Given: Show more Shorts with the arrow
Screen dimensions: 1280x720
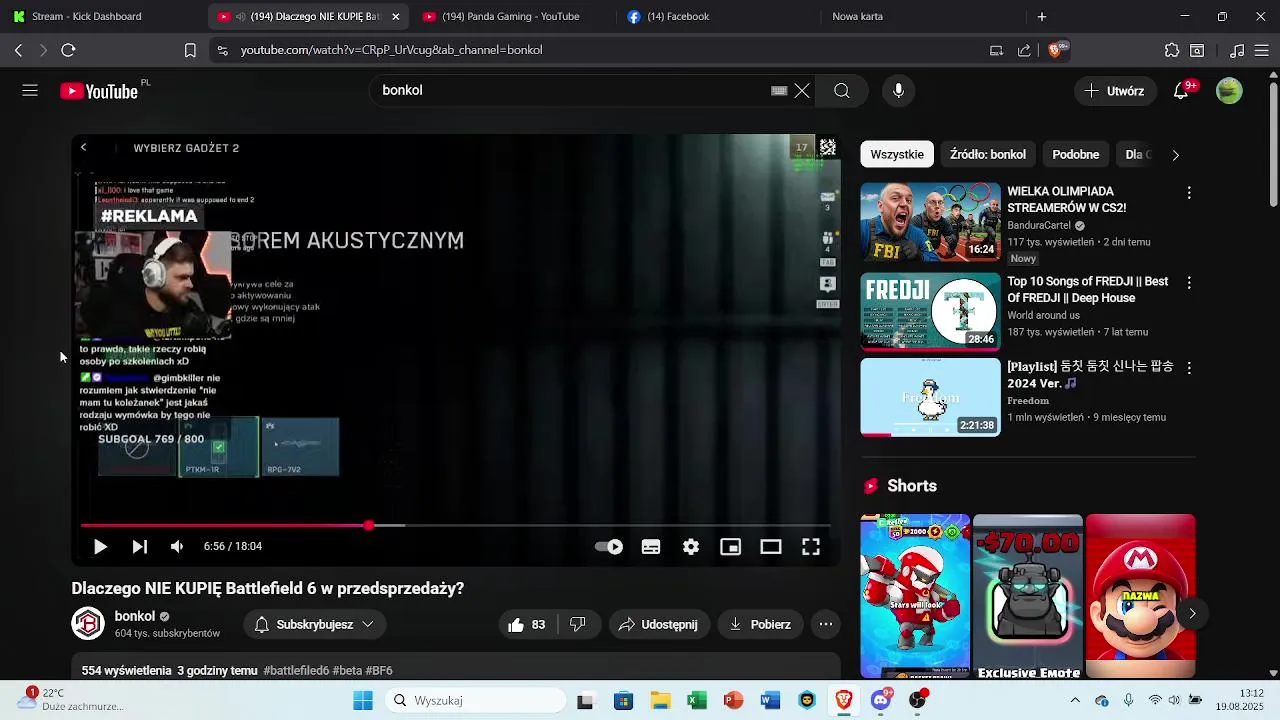Looking at the screenshot, I should pos(1192,613).
